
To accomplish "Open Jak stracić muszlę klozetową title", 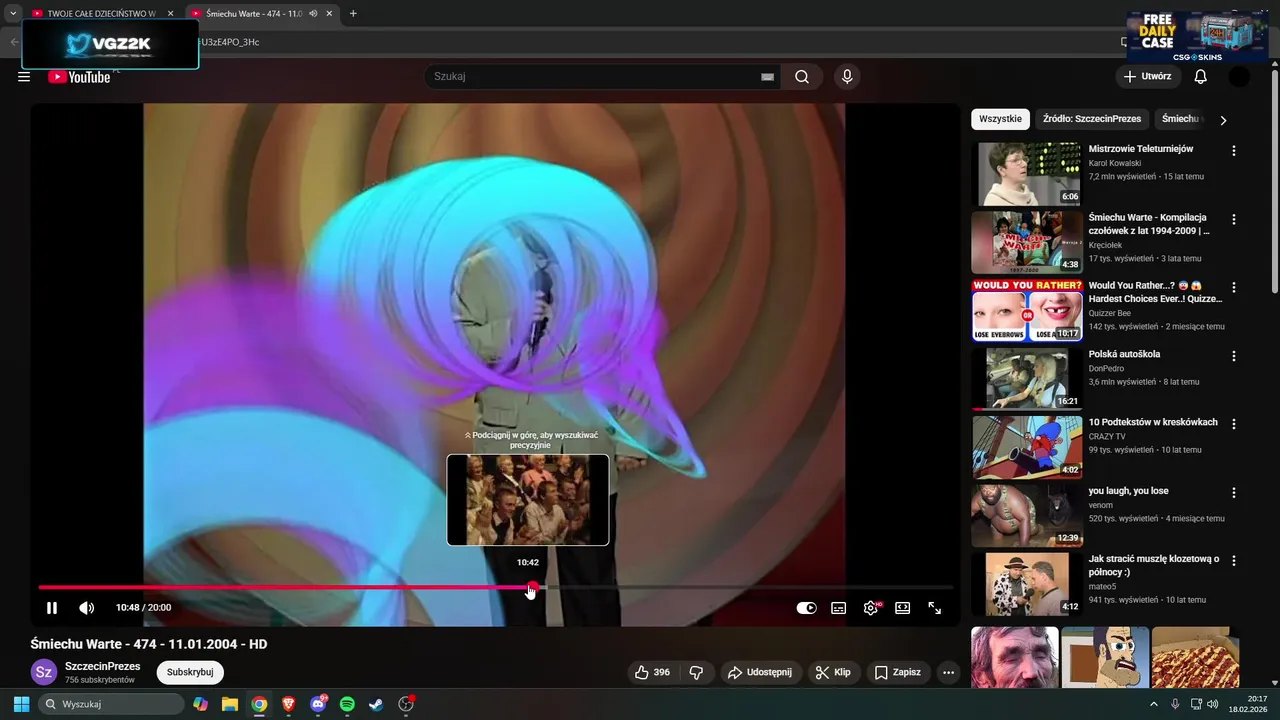I will point(1153,566).
